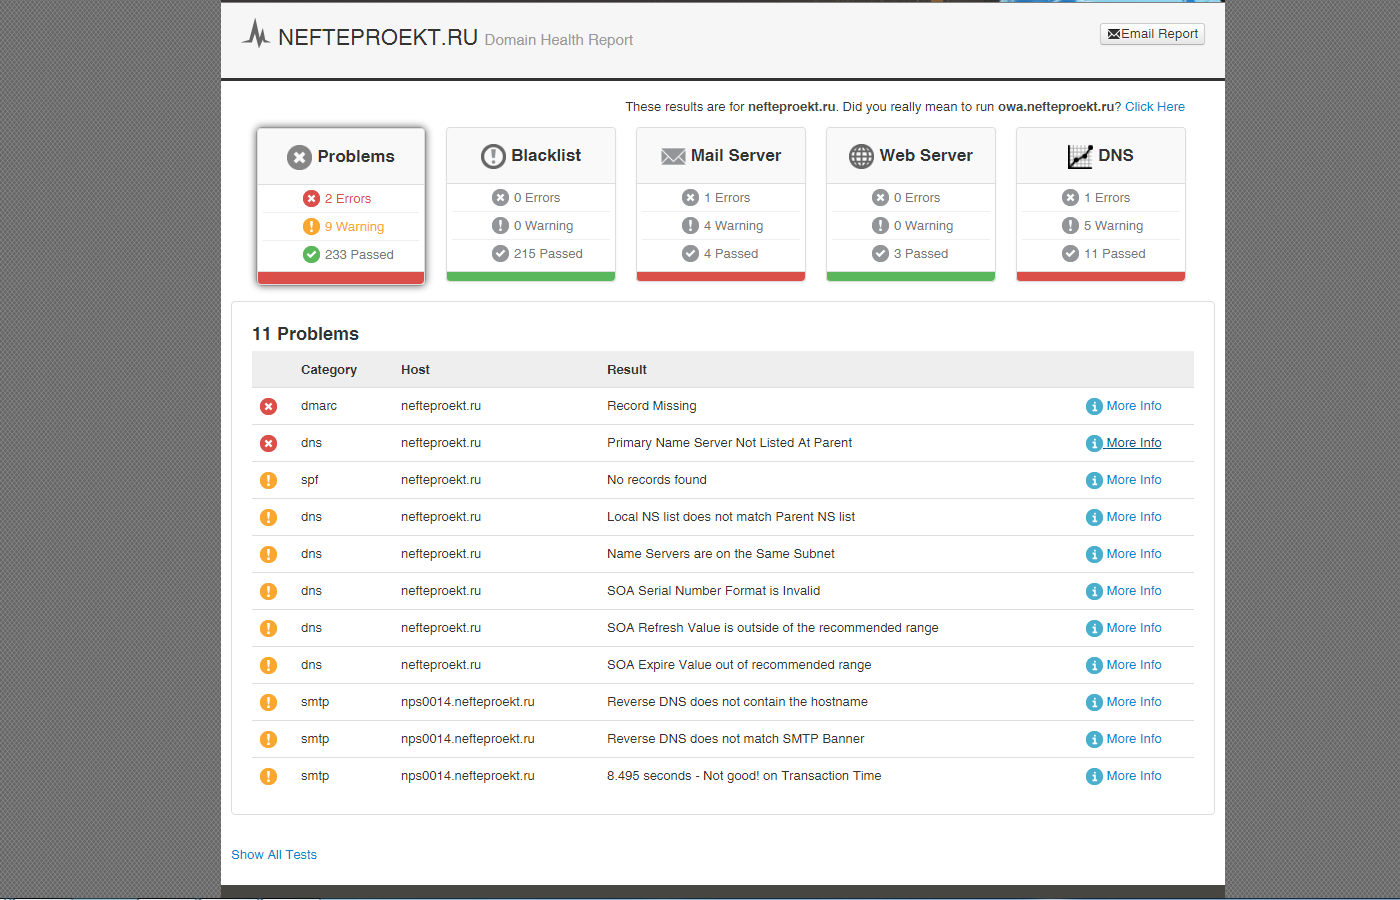Click 2 Errors in the Problems card

pyautogui.click(x=347, y=199)
